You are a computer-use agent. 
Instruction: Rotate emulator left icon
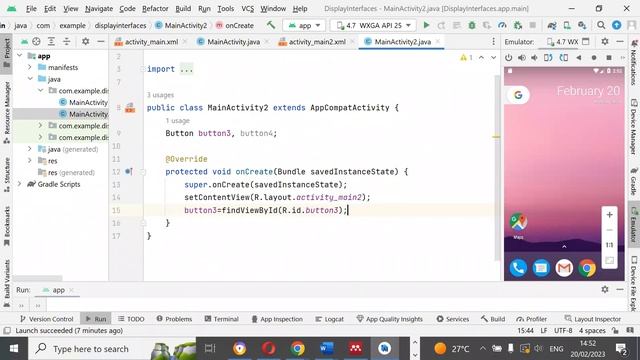548,58
